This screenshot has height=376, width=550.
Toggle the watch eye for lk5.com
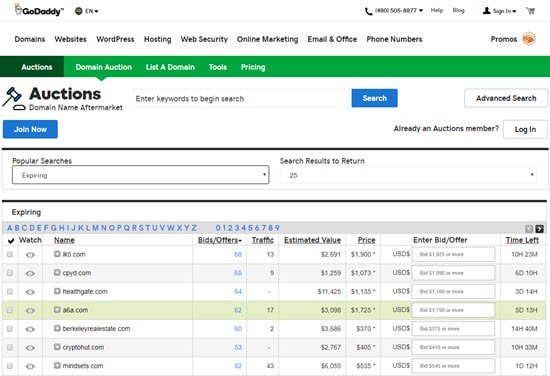30,255
